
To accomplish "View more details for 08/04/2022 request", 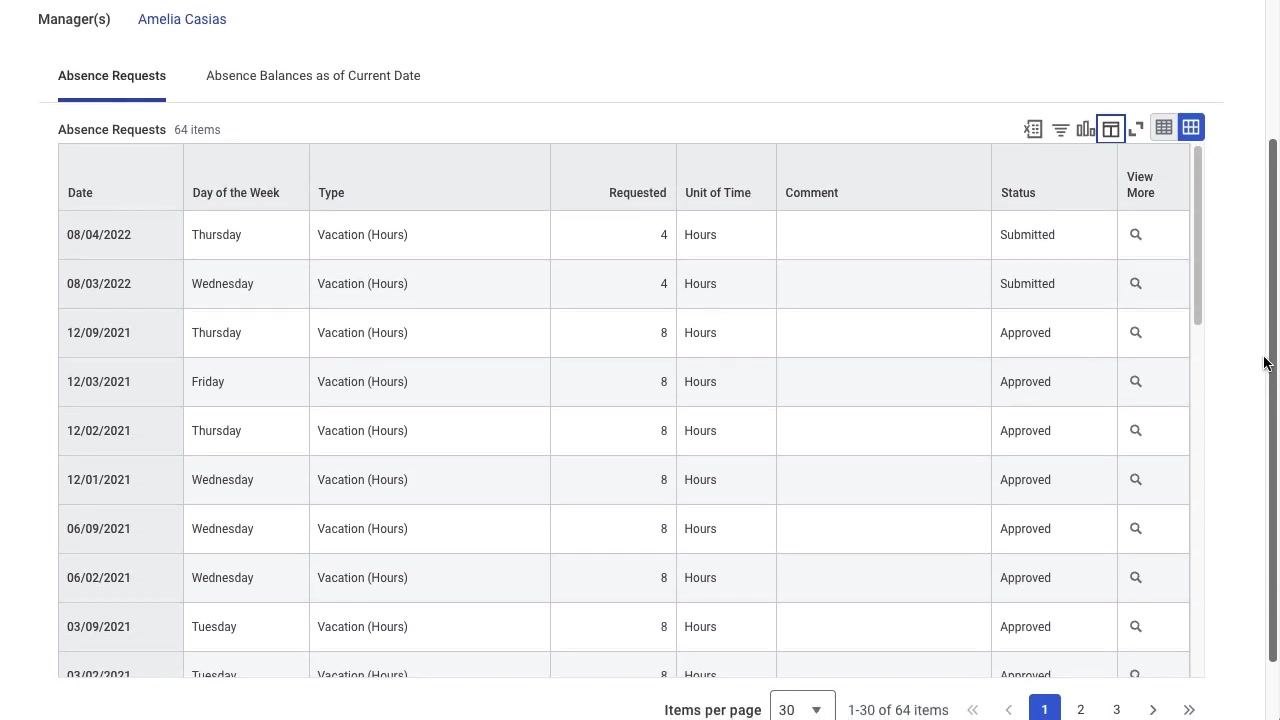I will (1136, 235).
